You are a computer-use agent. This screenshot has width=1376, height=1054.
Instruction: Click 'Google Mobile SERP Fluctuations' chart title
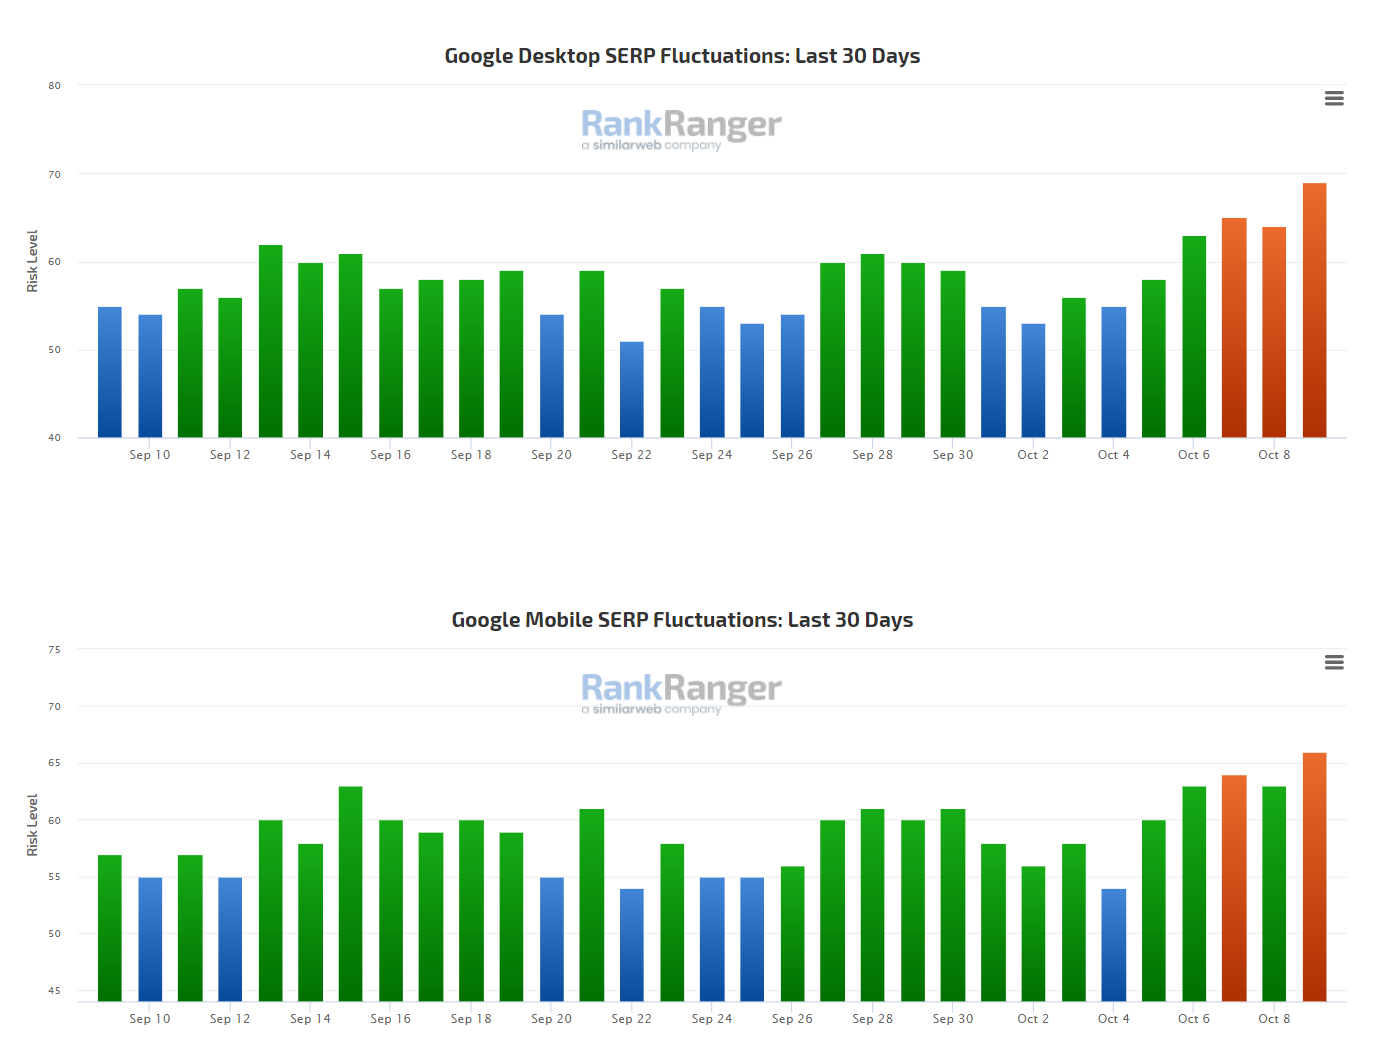click(x=682, y=620)
